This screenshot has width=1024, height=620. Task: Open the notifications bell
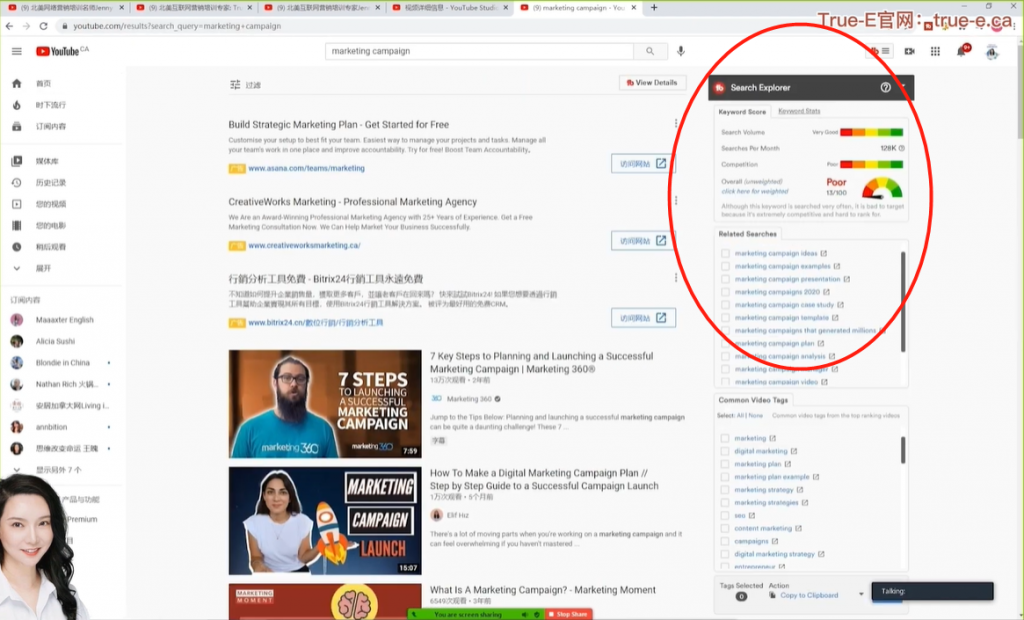coord(961,51)
